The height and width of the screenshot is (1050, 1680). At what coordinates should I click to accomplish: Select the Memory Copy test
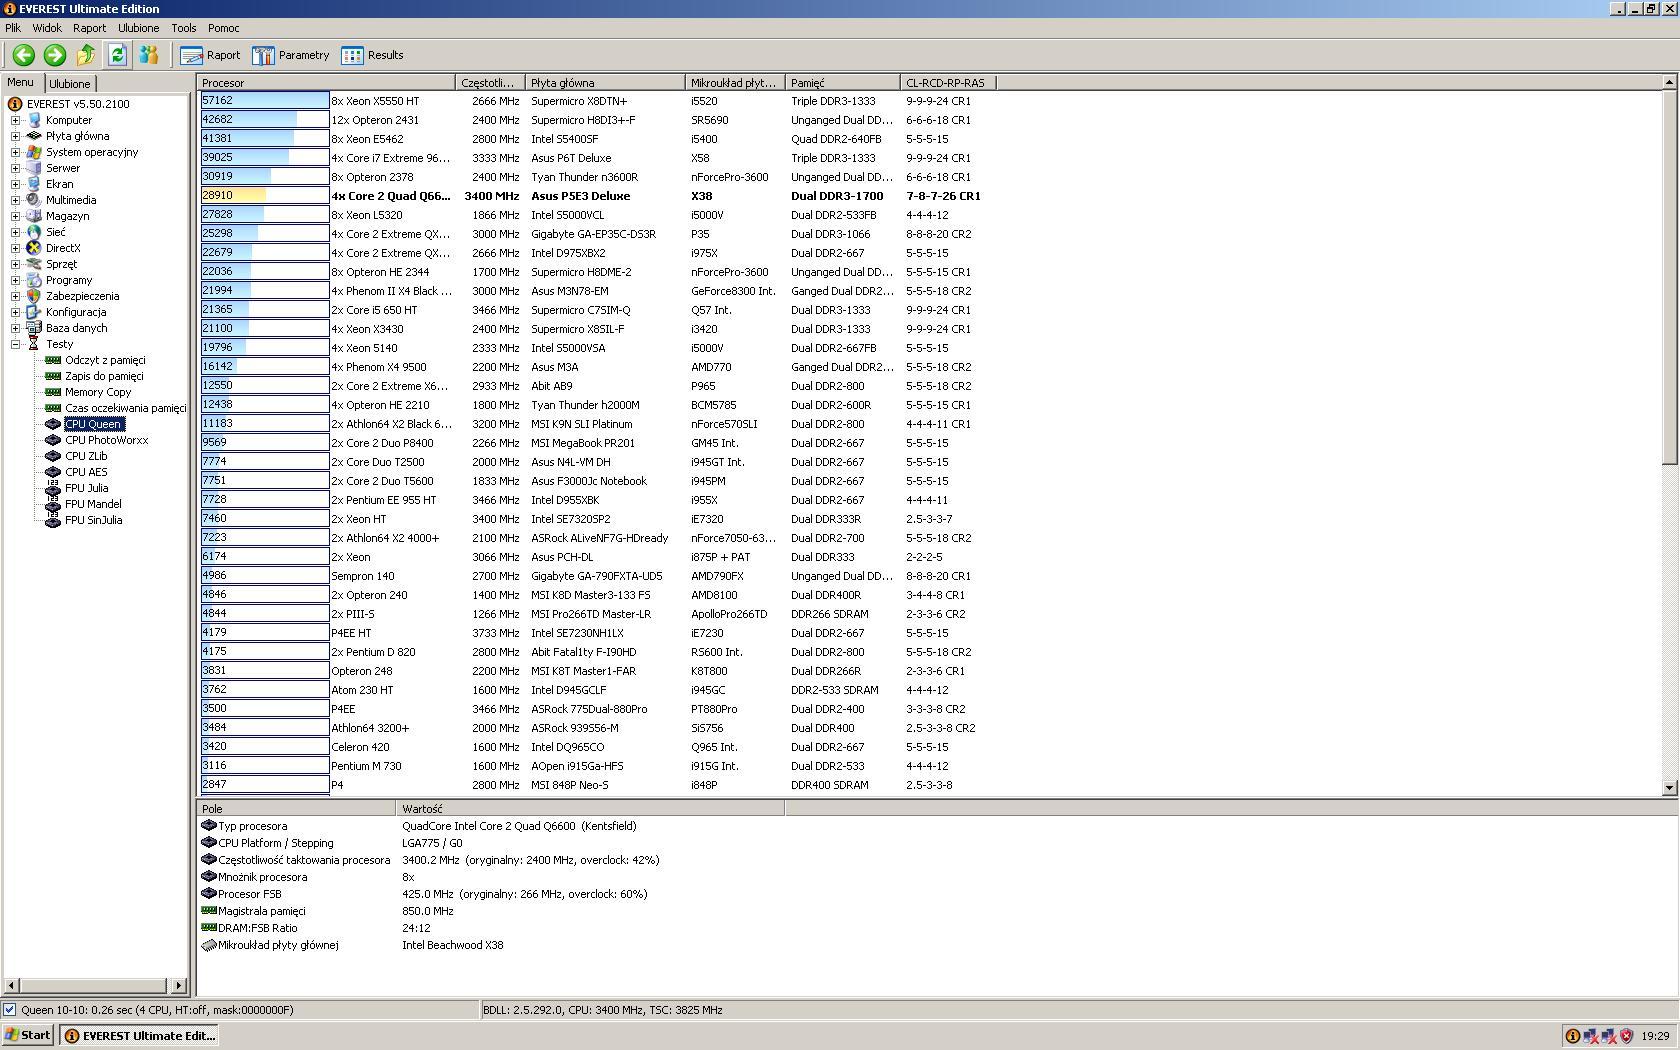tap(98, 392)
